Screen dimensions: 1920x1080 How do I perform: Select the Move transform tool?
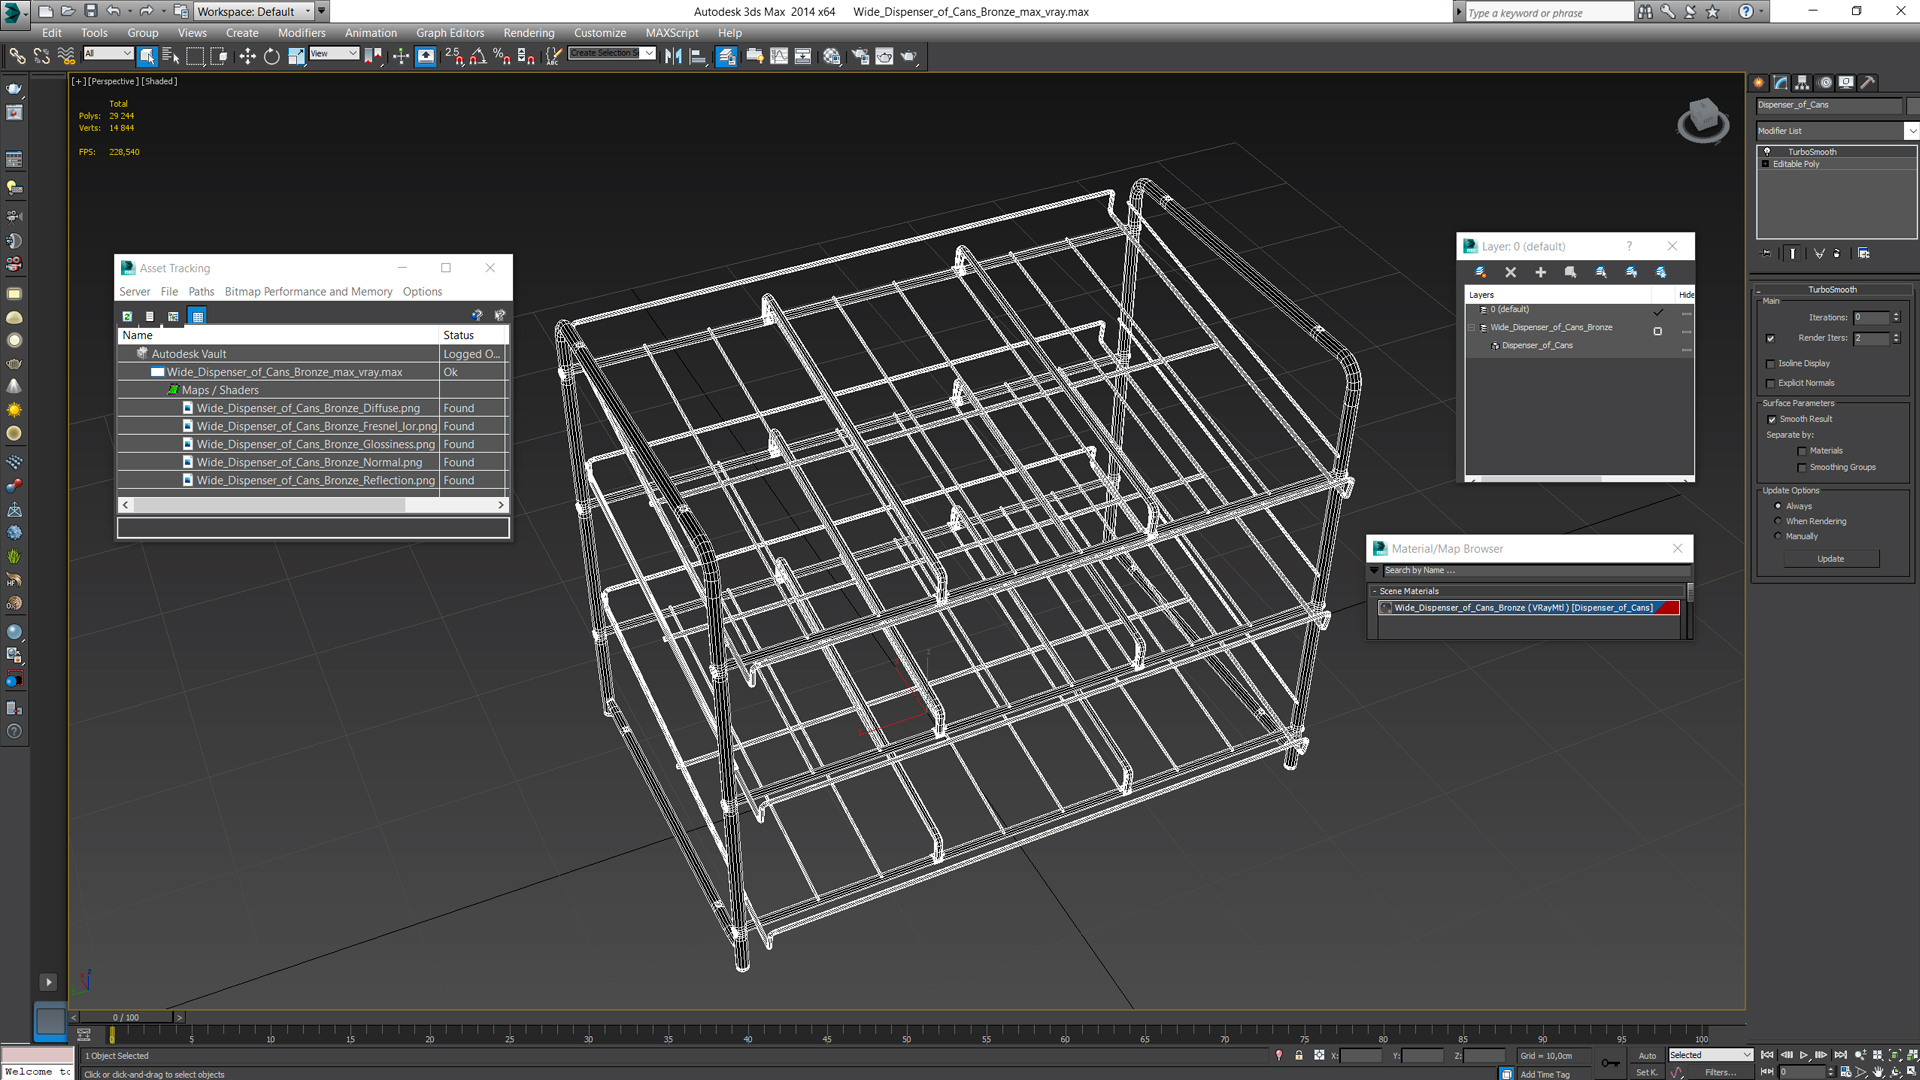247,57
